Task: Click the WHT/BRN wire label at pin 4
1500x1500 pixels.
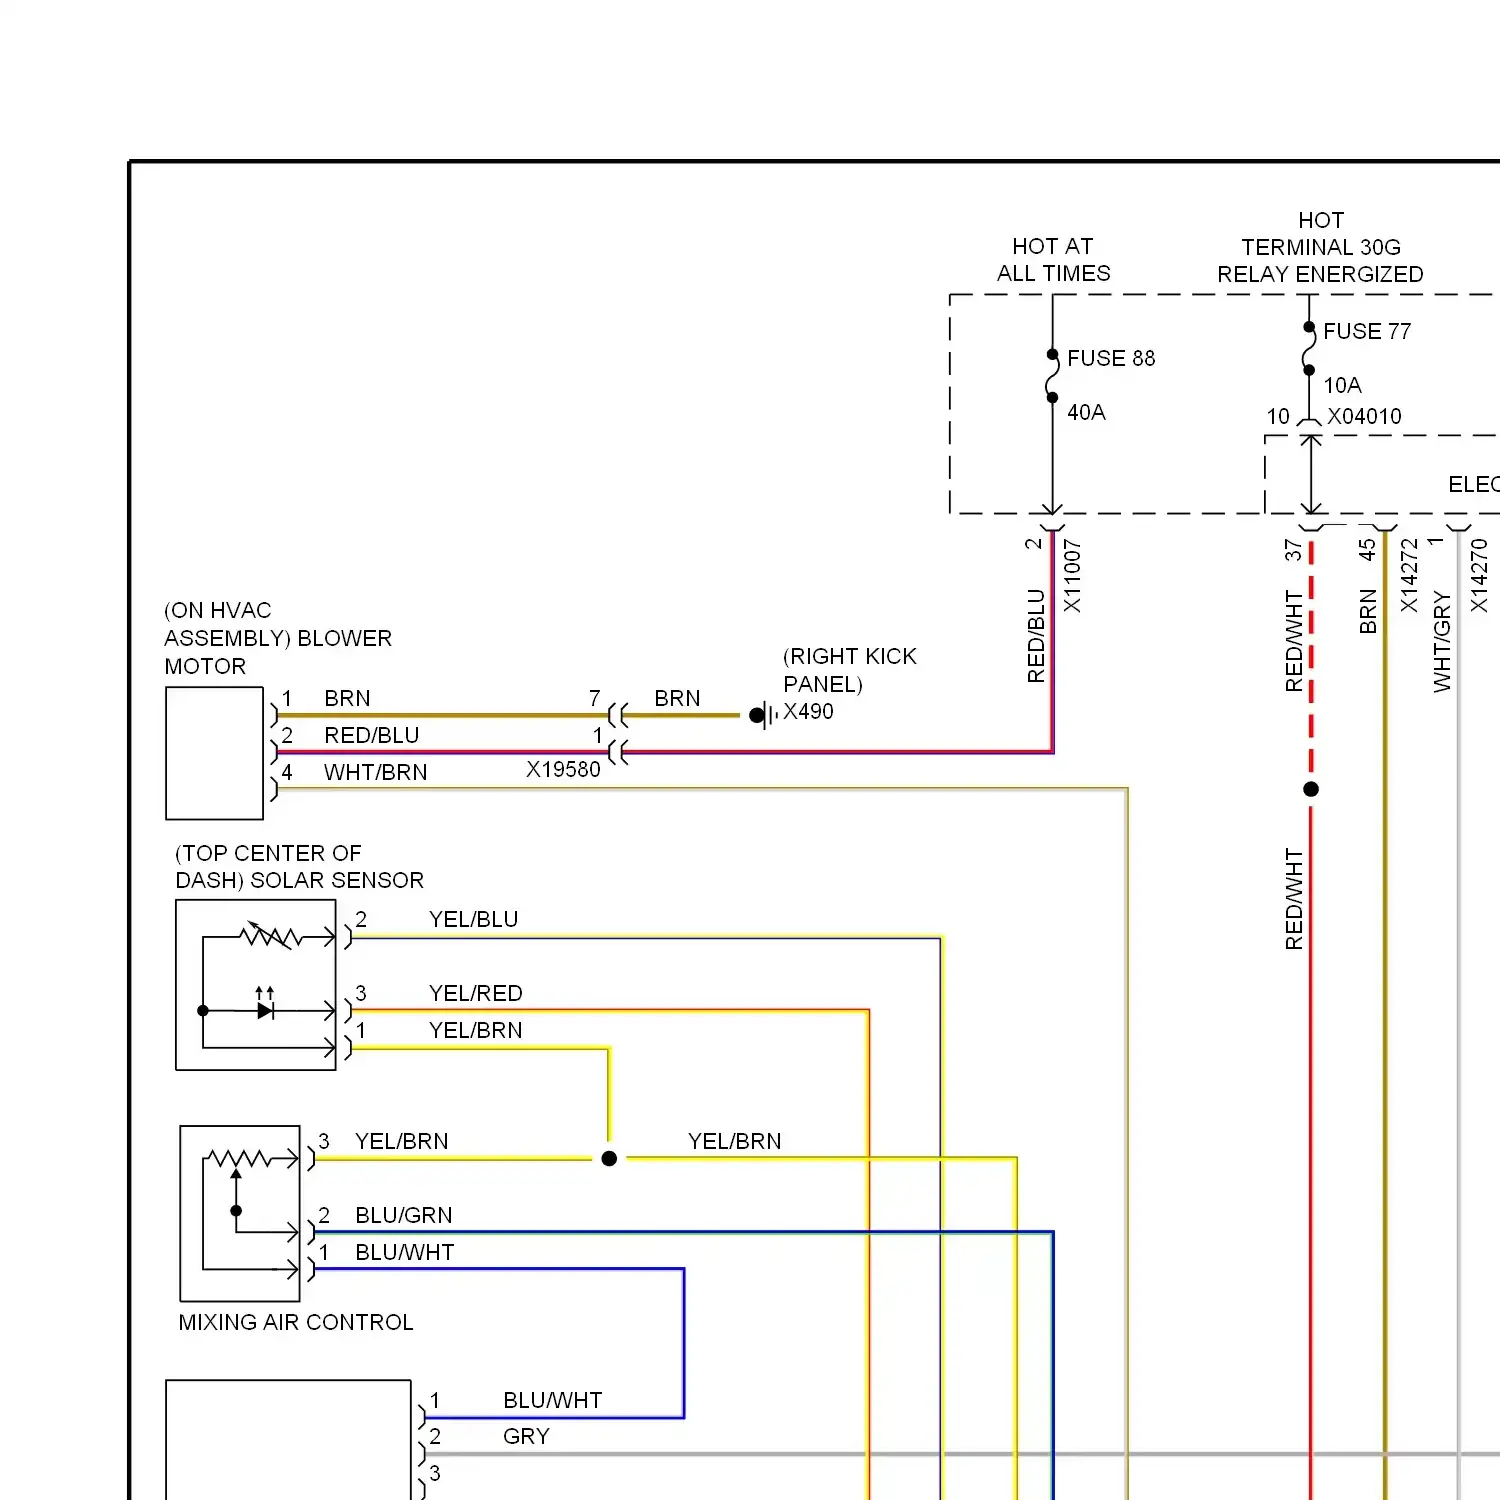Action: point(375,772)
